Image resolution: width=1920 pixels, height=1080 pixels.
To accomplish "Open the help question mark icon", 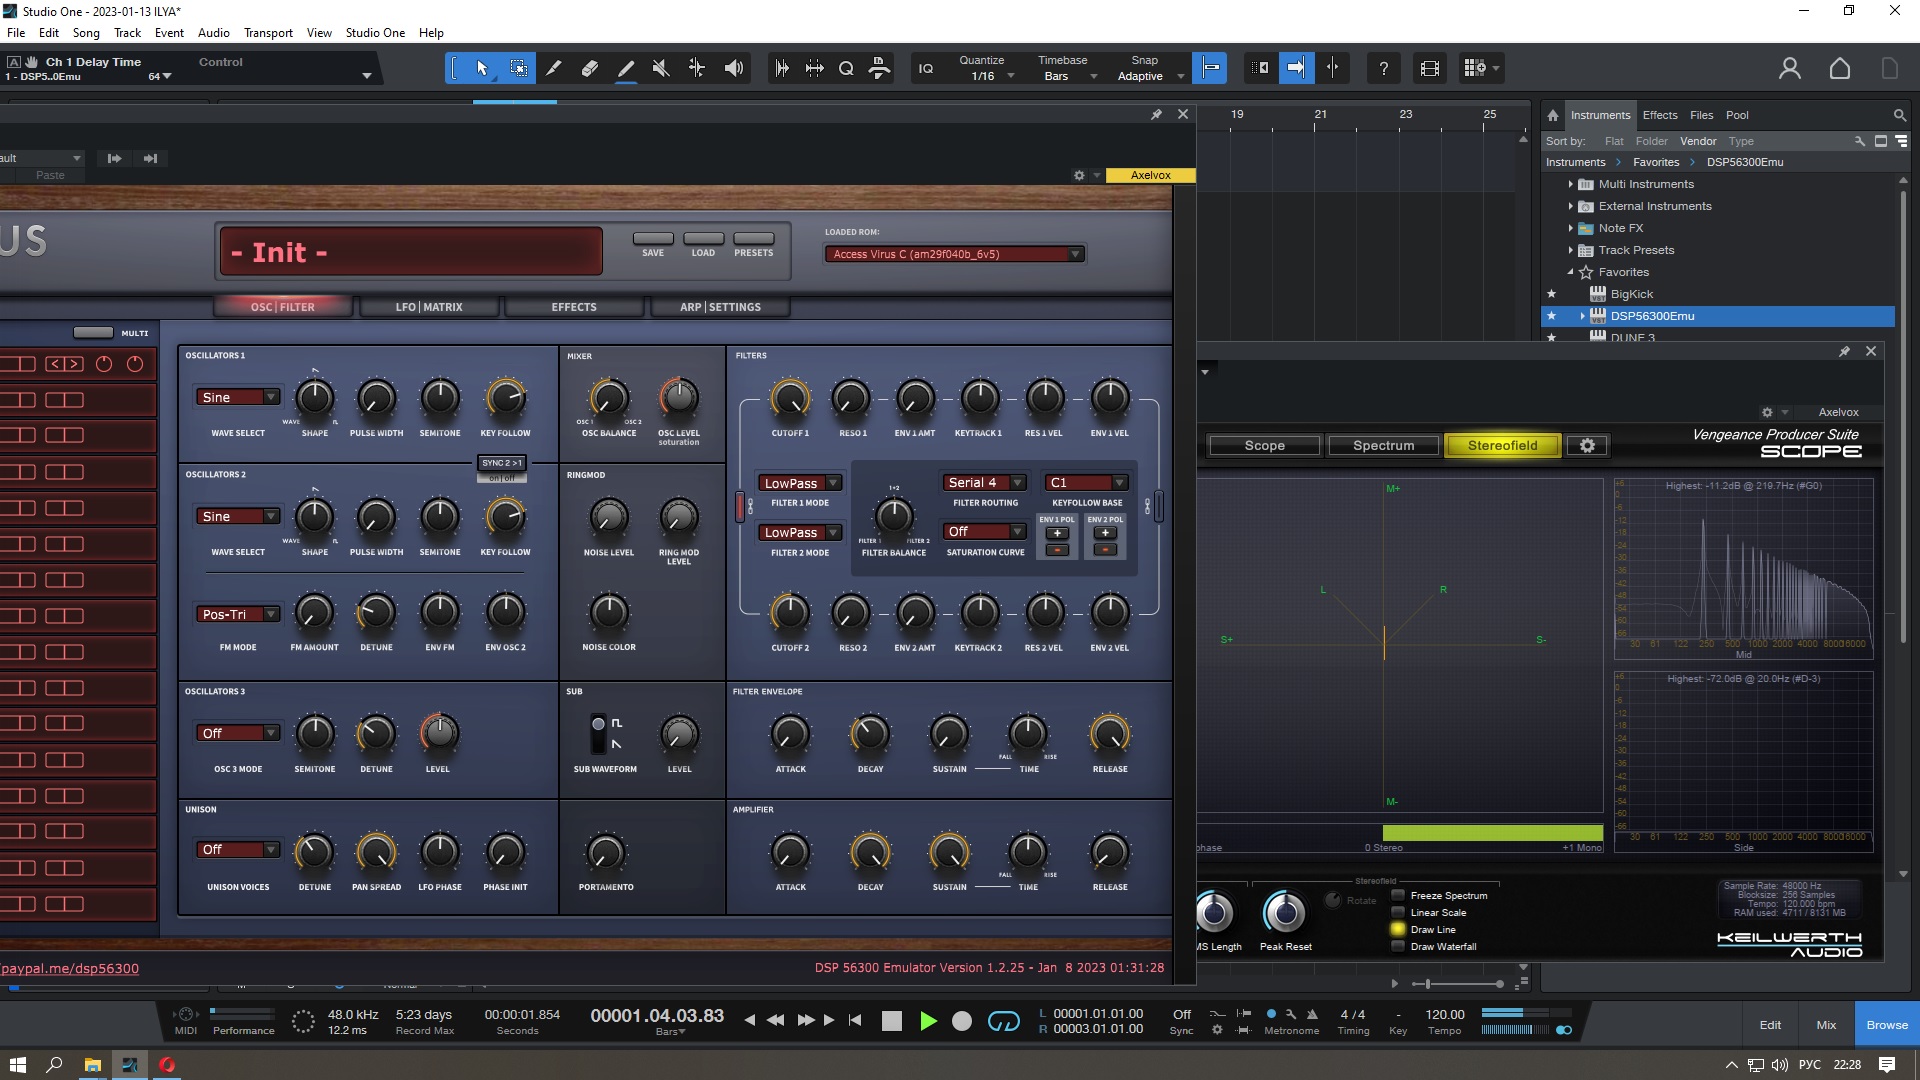I will click(x=1383, y=68).
